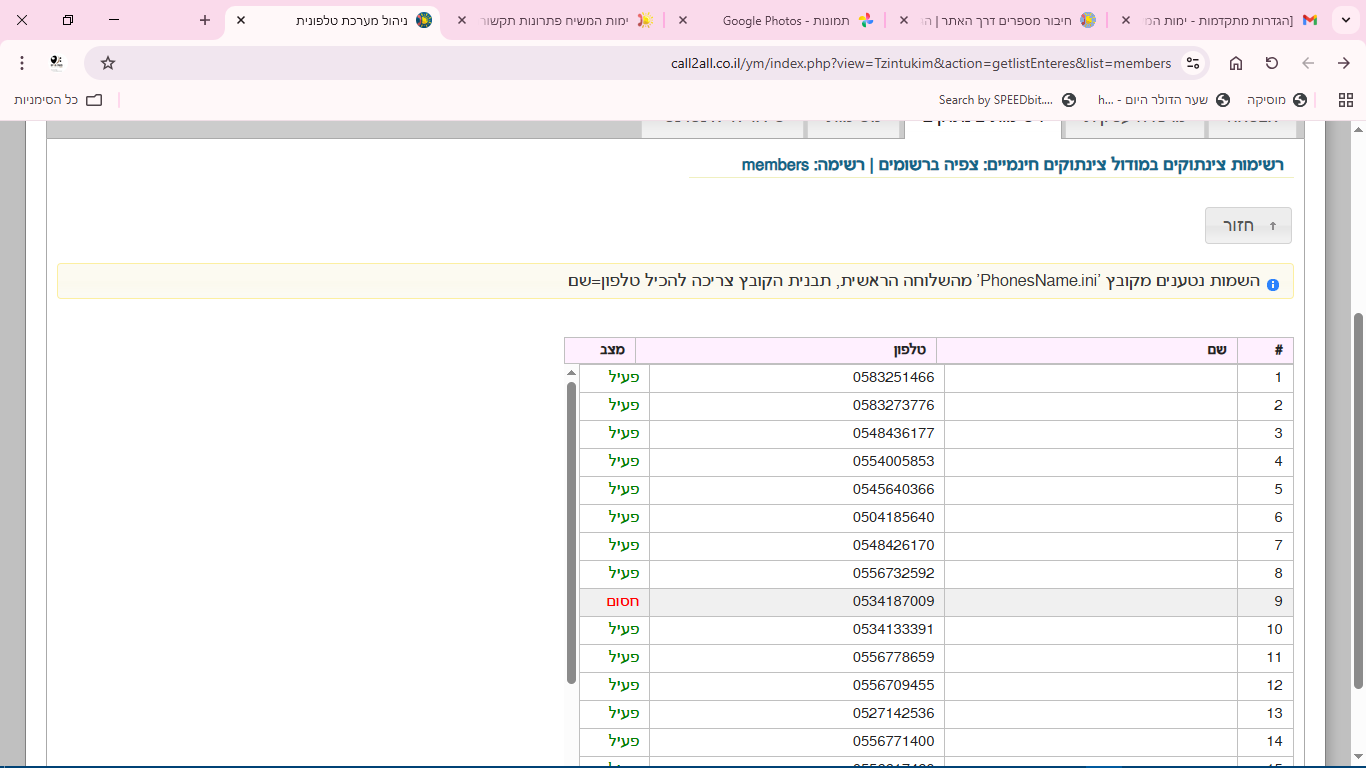Screen dimensions: 1366x768
Task: Go back using the browser back arrow
Action: pyautogui.click(x=1308, y=63)
